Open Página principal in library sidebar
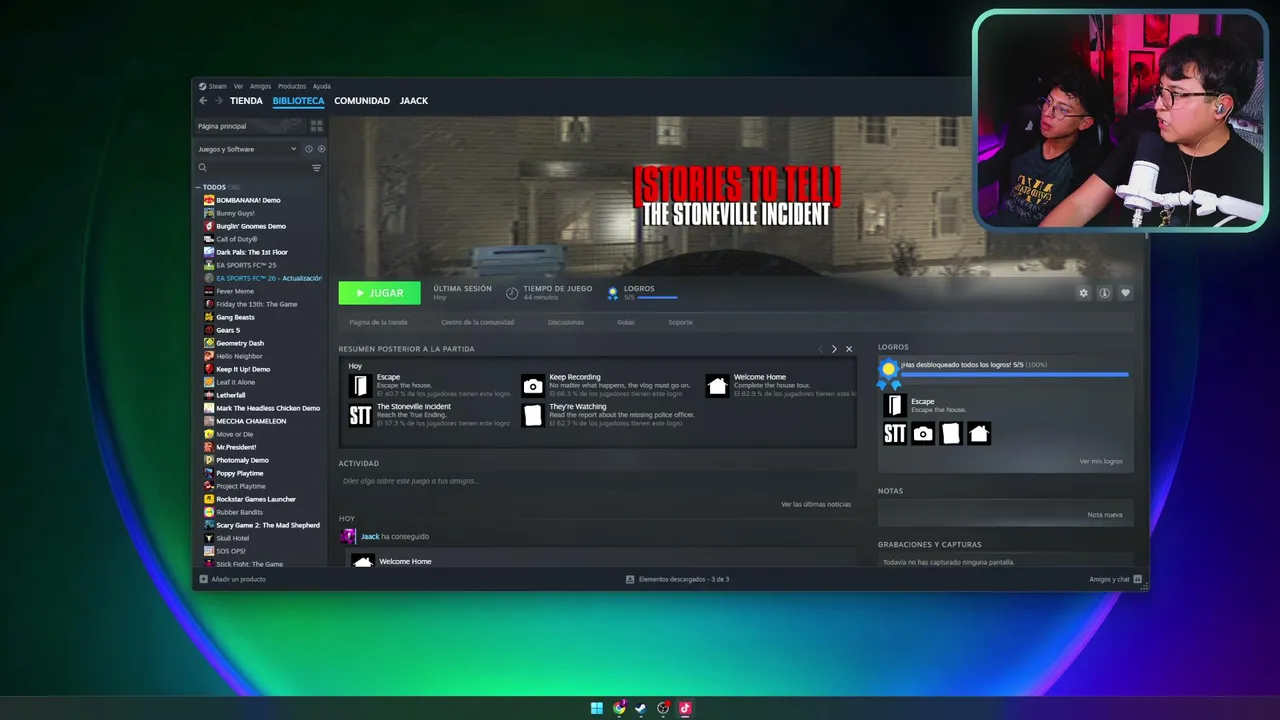This screenshot has height=720, width=1280. pyautogui.click(x=250, y=126)
